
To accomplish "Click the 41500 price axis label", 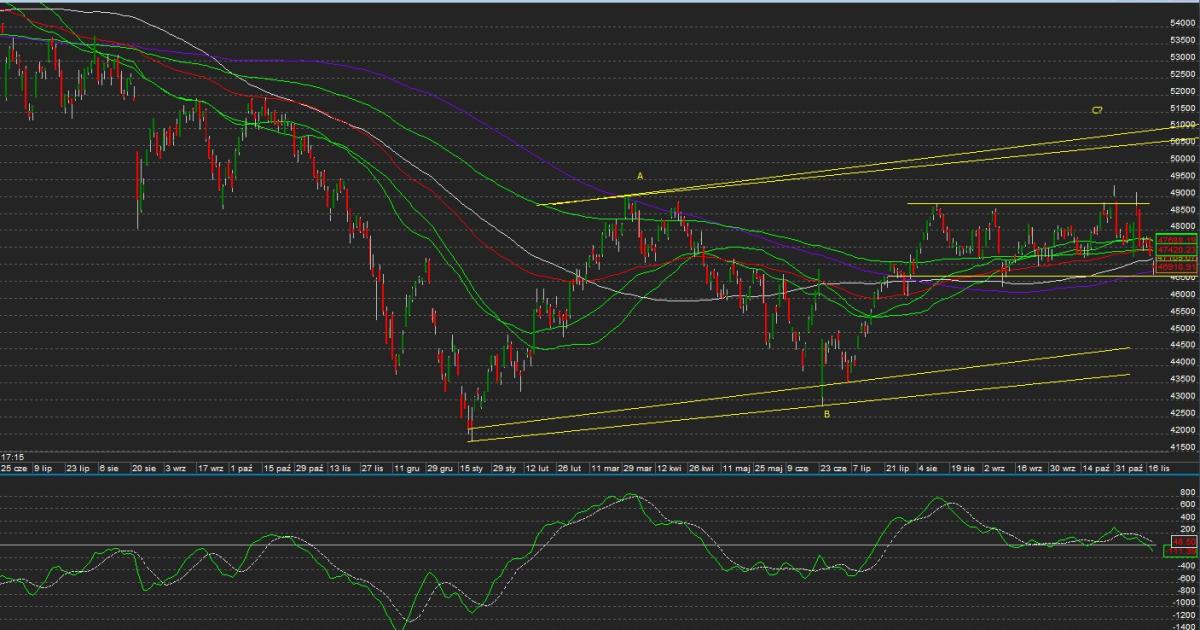I will (1183, 448).
